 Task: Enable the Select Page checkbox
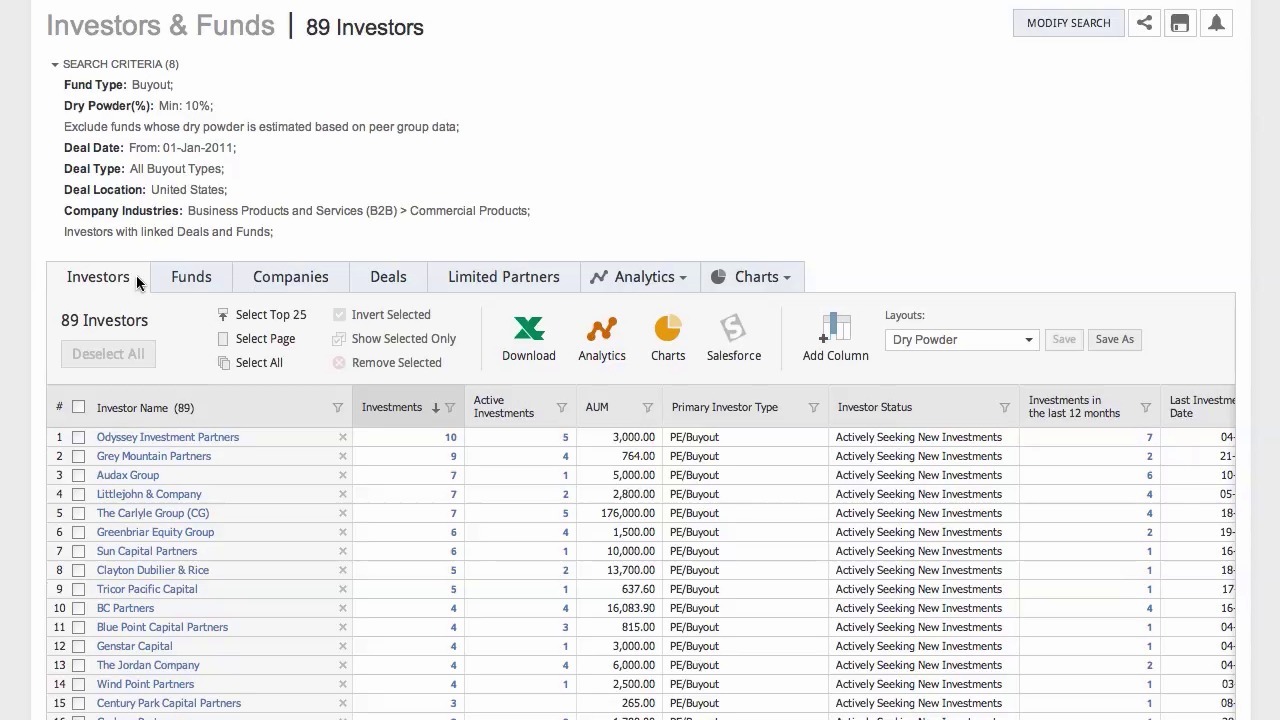coord(223,339)
